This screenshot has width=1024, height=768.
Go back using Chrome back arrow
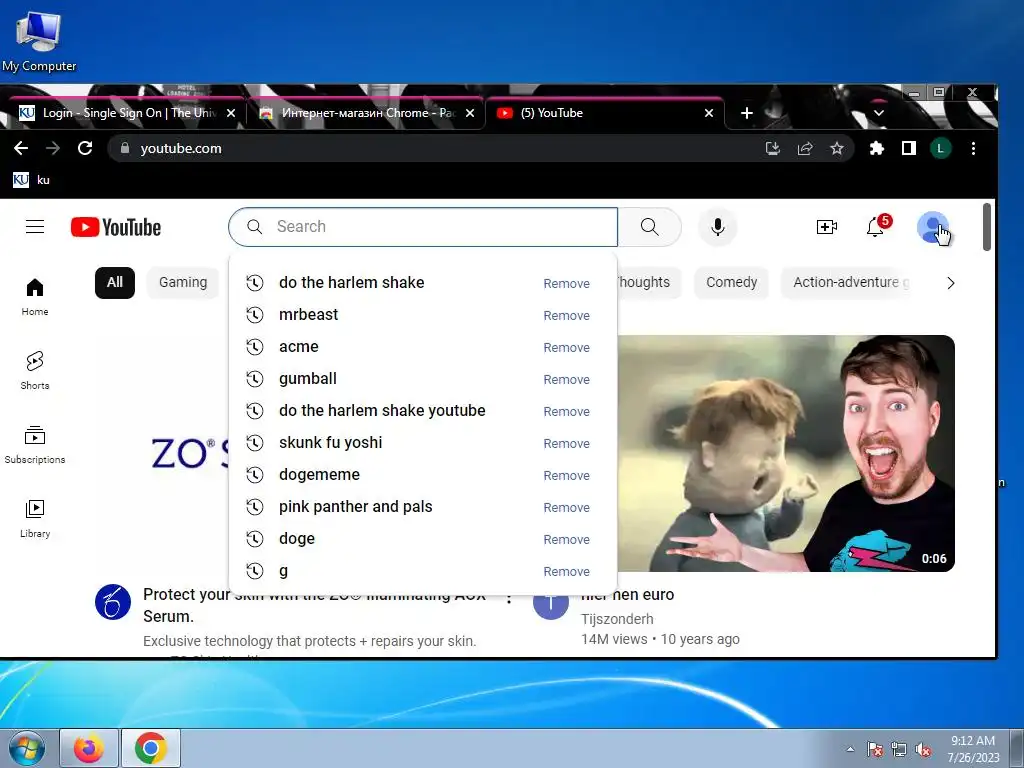click(21, 148)
